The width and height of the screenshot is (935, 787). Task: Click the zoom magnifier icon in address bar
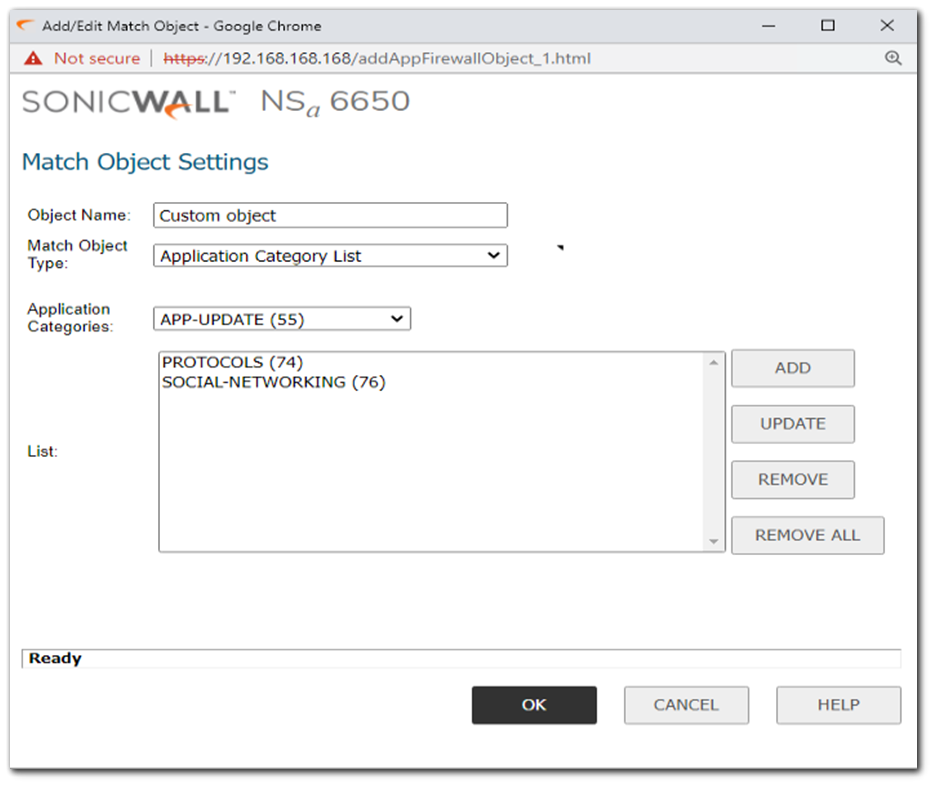893,58
